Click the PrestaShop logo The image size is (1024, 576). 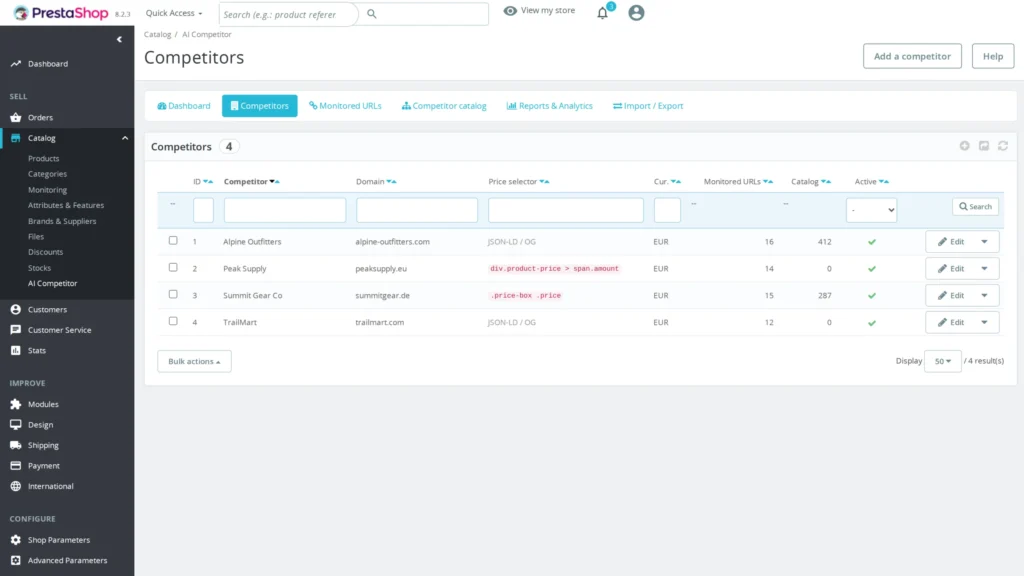(61, 13)
